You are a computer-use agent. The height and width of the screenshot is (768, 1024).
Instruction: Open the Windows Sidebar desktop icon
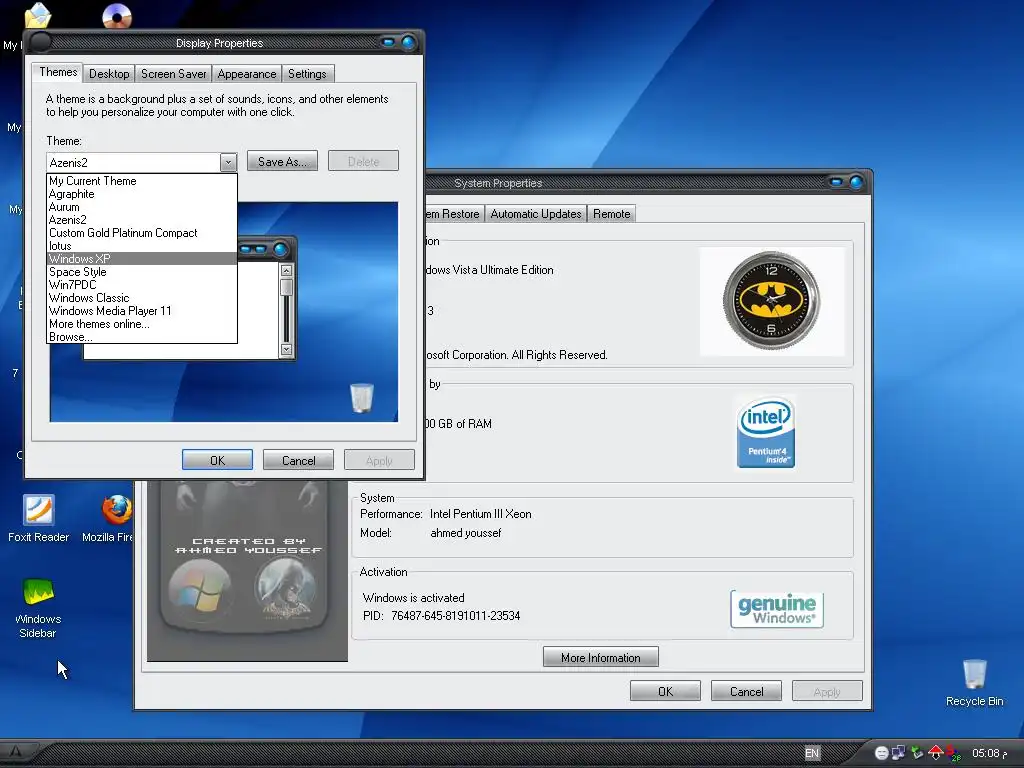click(x=38, y=608)
